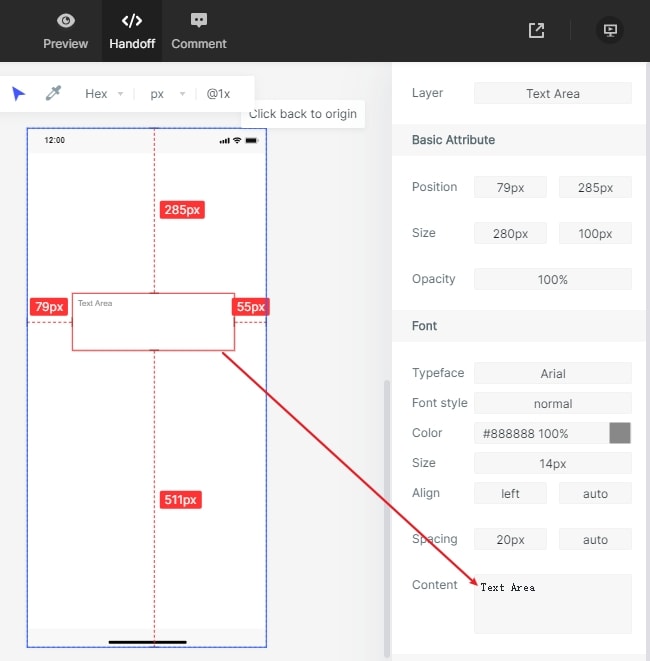Open the Hex color format dropdown
Image resolution: width=650 pixels, height=661 pixels.
pyautogui.click(x=104, y=94)
